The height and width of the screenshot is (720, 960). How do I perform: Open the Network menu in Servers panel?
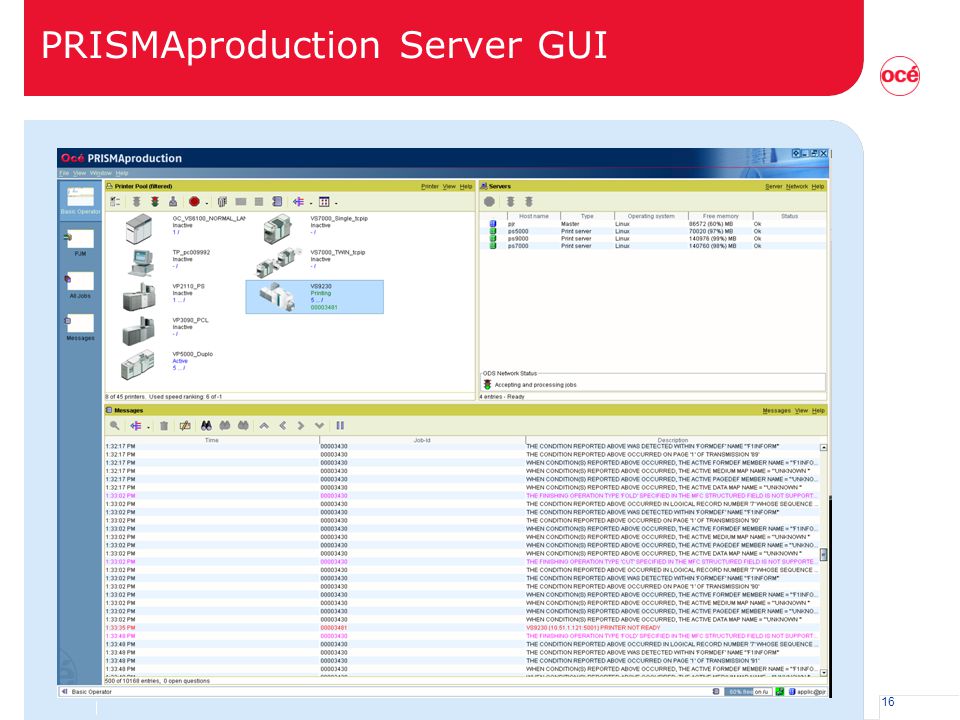tap(797, 186)
